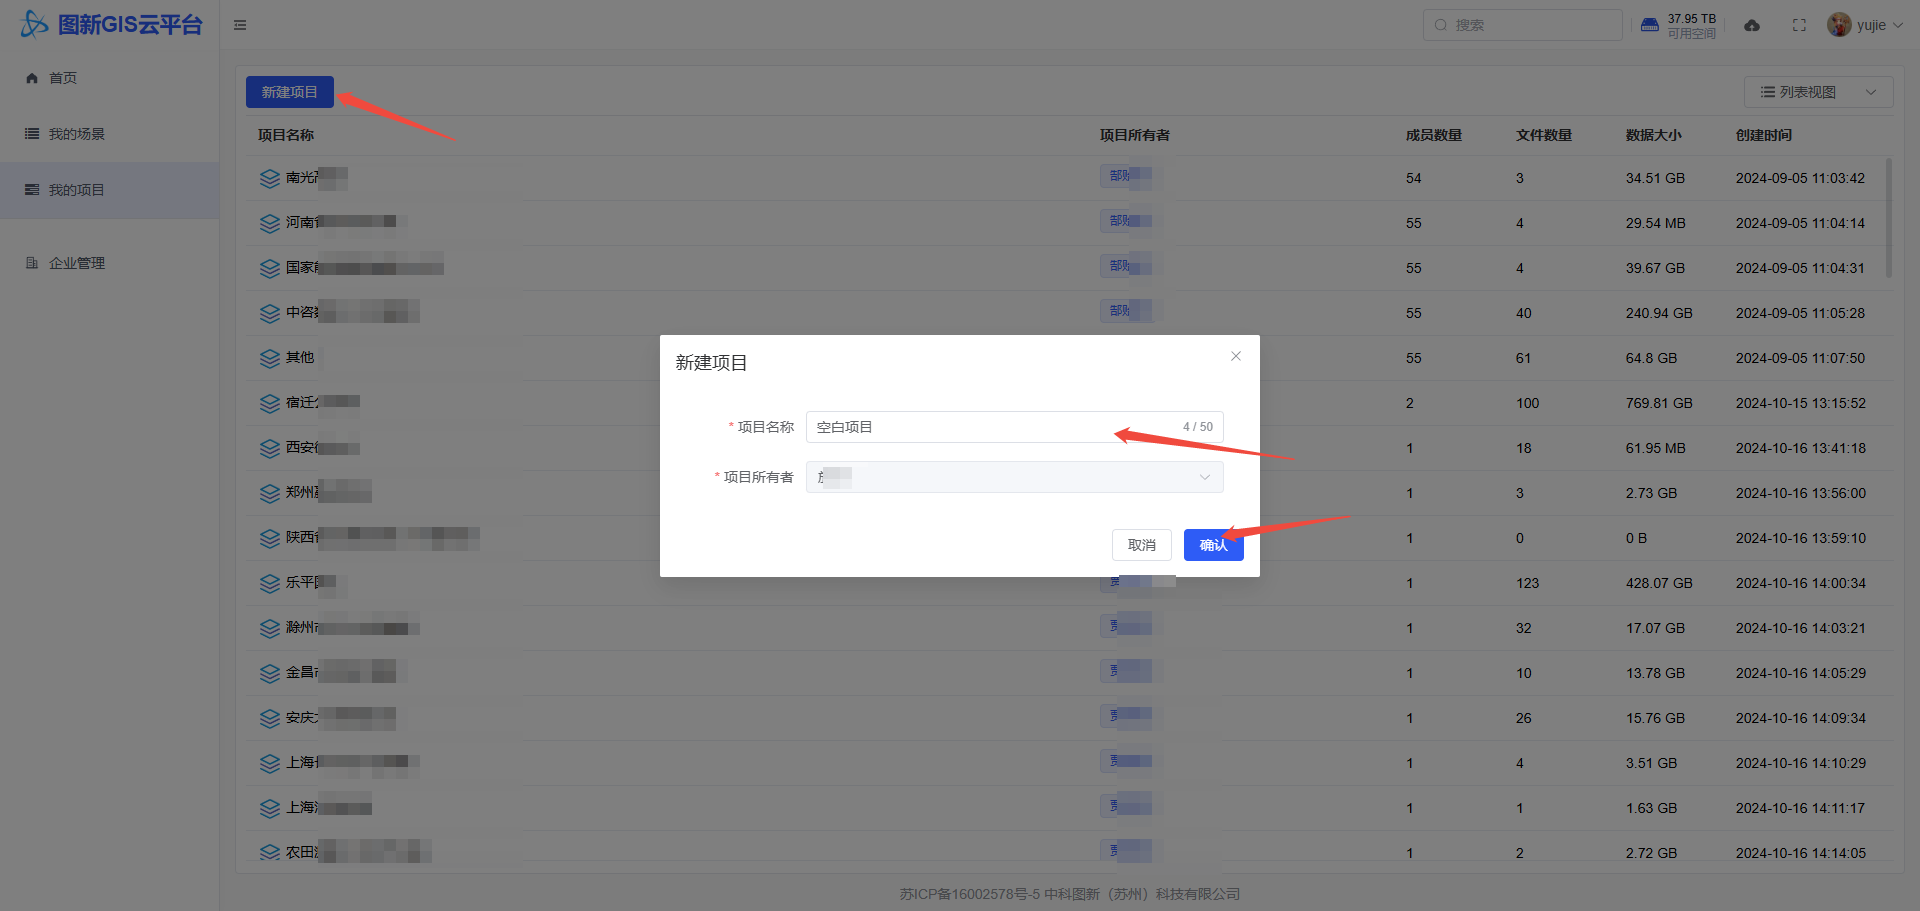This screenshot has height=911, width=1920.
Task: Click the storage disk icon showing 37.95 TB
Action: coord(1650,25)
